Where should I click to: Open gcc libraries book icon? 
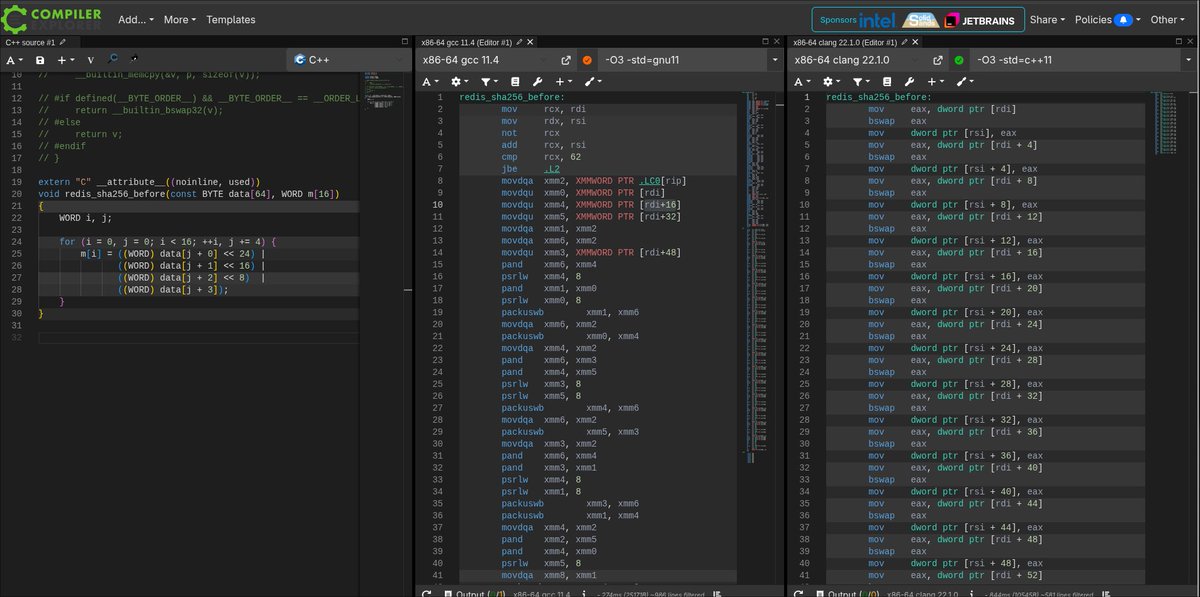point(515,81)
